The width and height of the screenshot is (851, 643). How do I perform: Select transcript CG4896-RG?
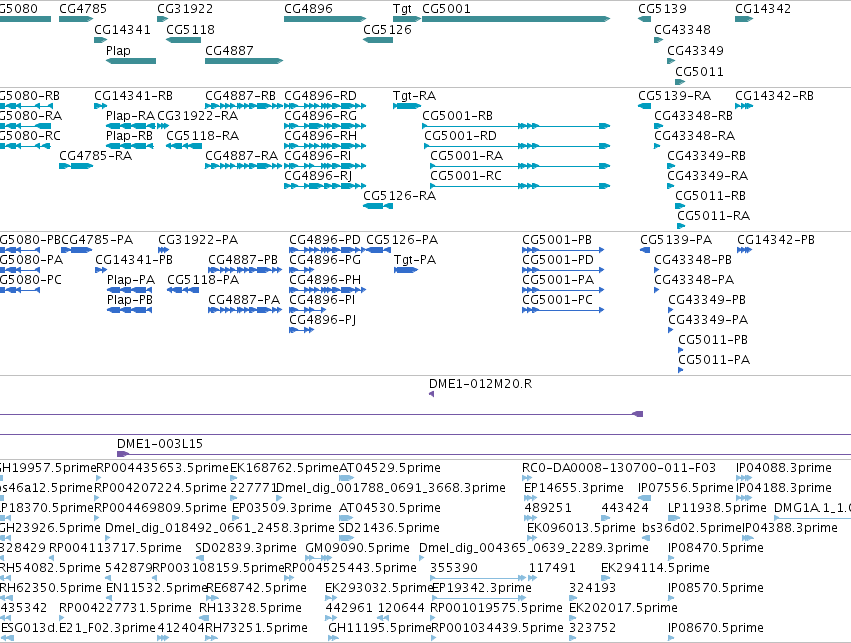pos(325,126)
